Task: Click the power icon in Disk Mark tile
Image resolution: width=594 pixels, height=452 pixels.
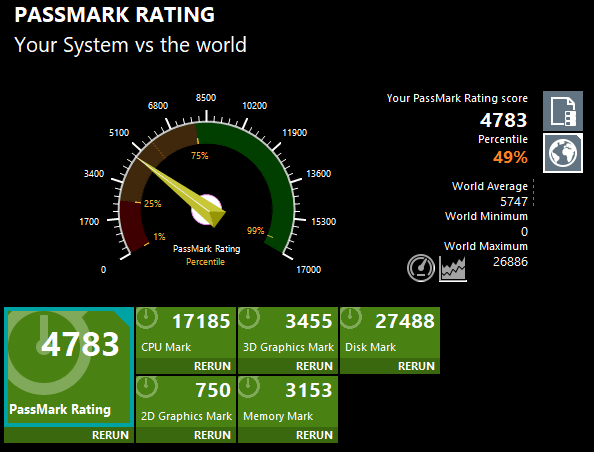Action: pos(350,317)
